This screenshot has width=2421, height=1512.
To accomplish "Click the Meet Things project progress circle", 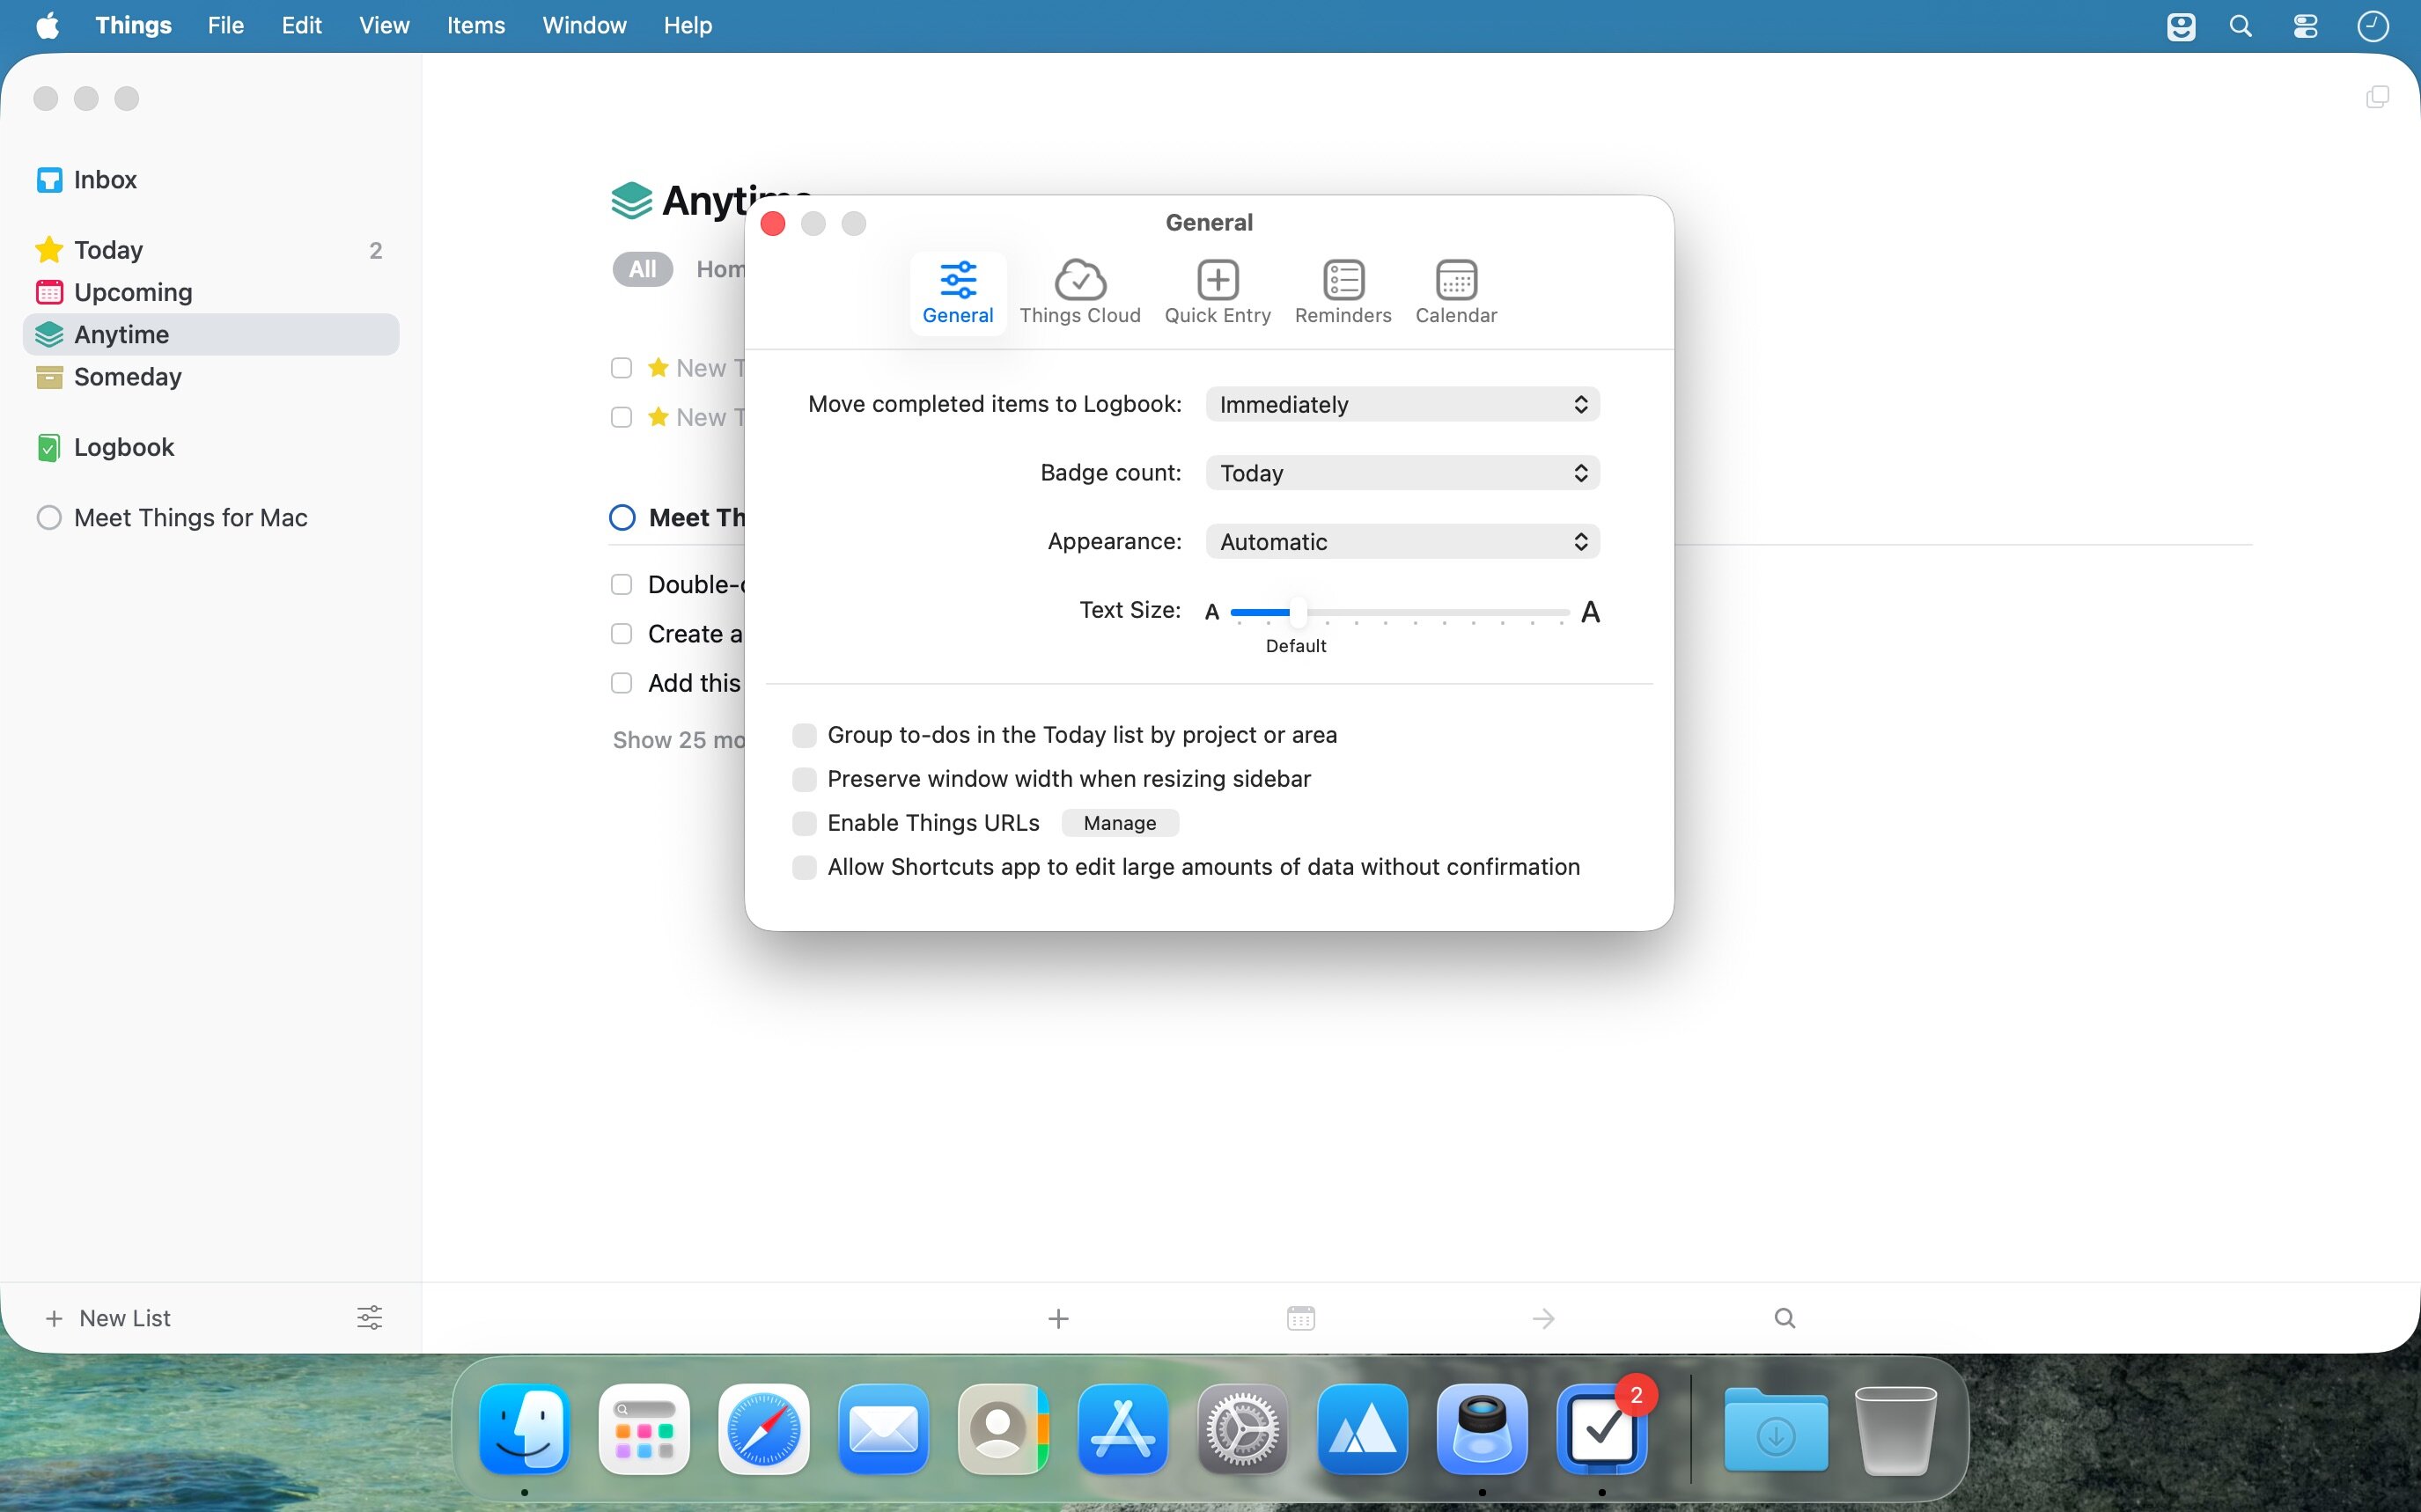I will [622, 518].
